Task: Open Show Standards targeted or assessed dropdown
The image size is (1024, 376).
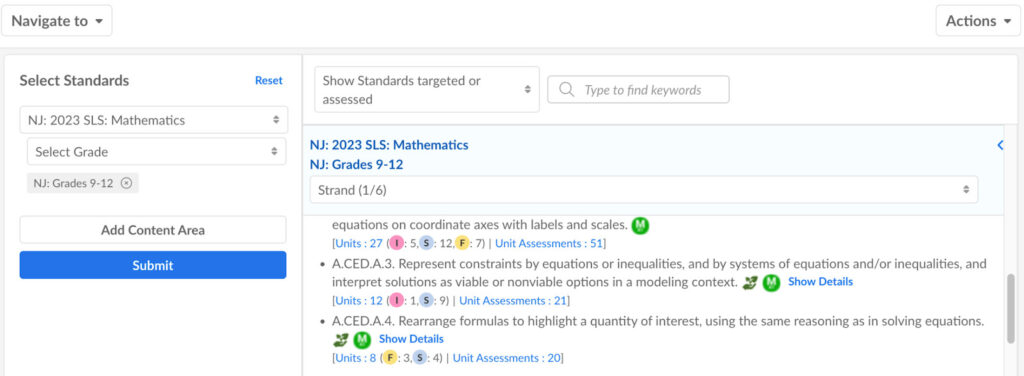Action: (x=427, y=90)
